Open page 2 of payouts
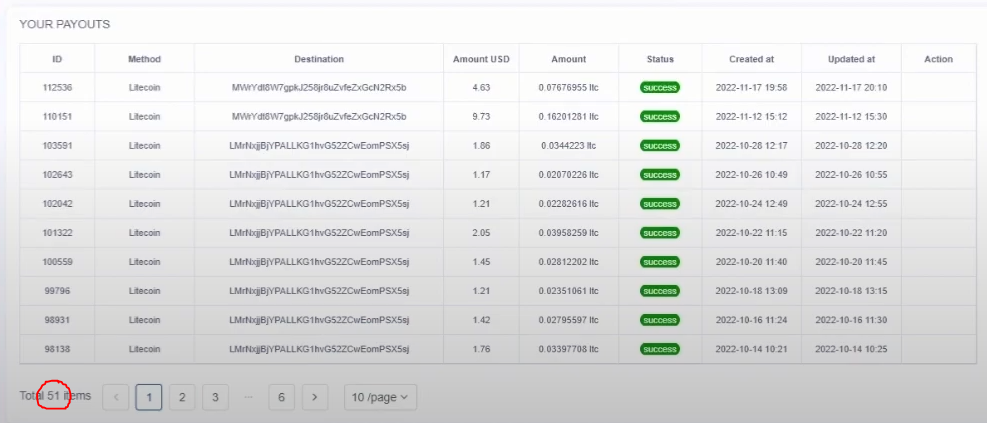The height and width of the screenshot is (423, 987). (x=182, y=397)
